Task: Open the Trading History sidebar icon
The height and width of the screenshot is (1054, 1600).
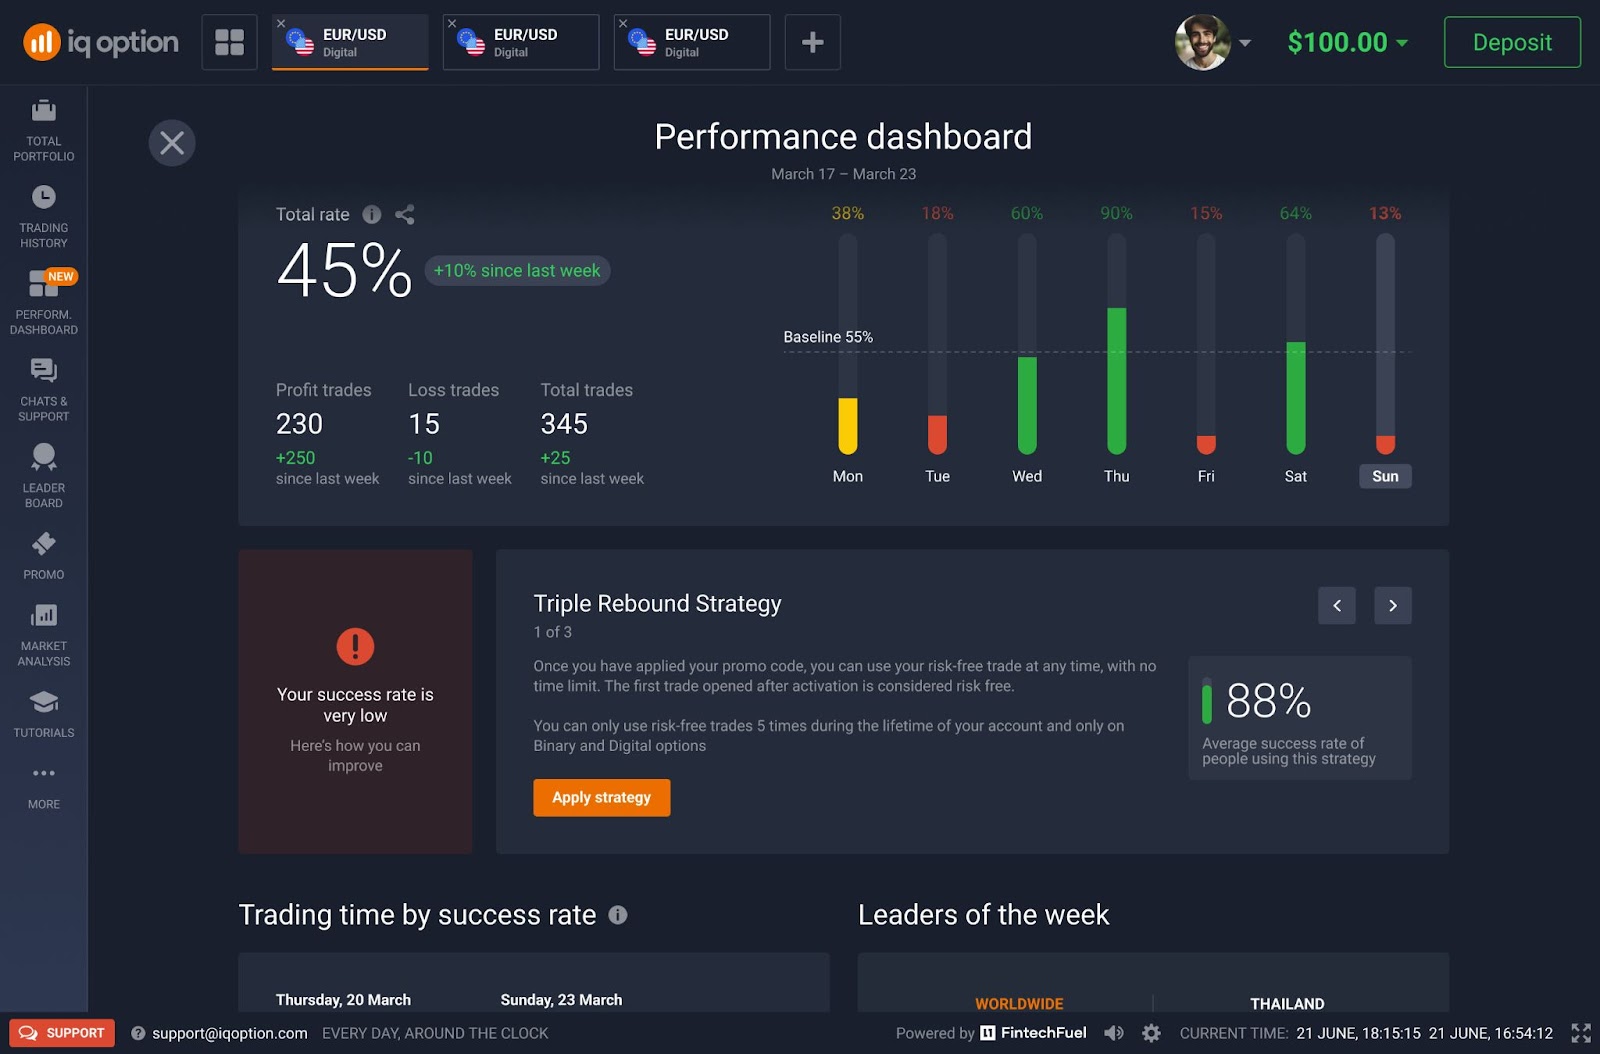Action: pos(43,215)
